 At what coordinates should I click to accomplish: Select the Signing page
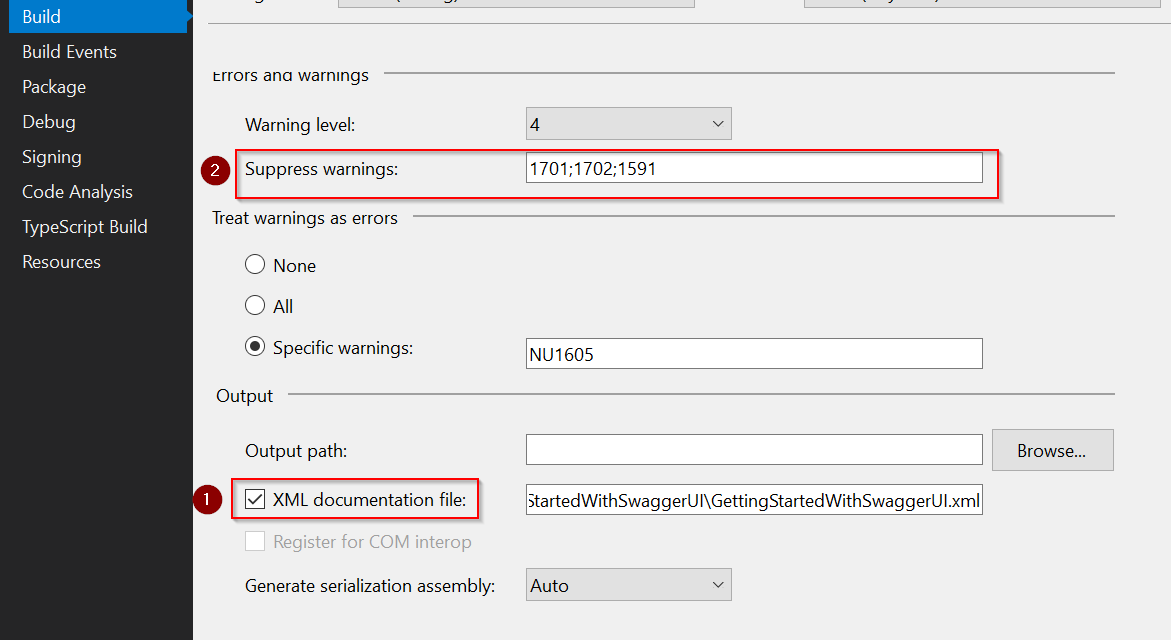[x=52, y=157]
